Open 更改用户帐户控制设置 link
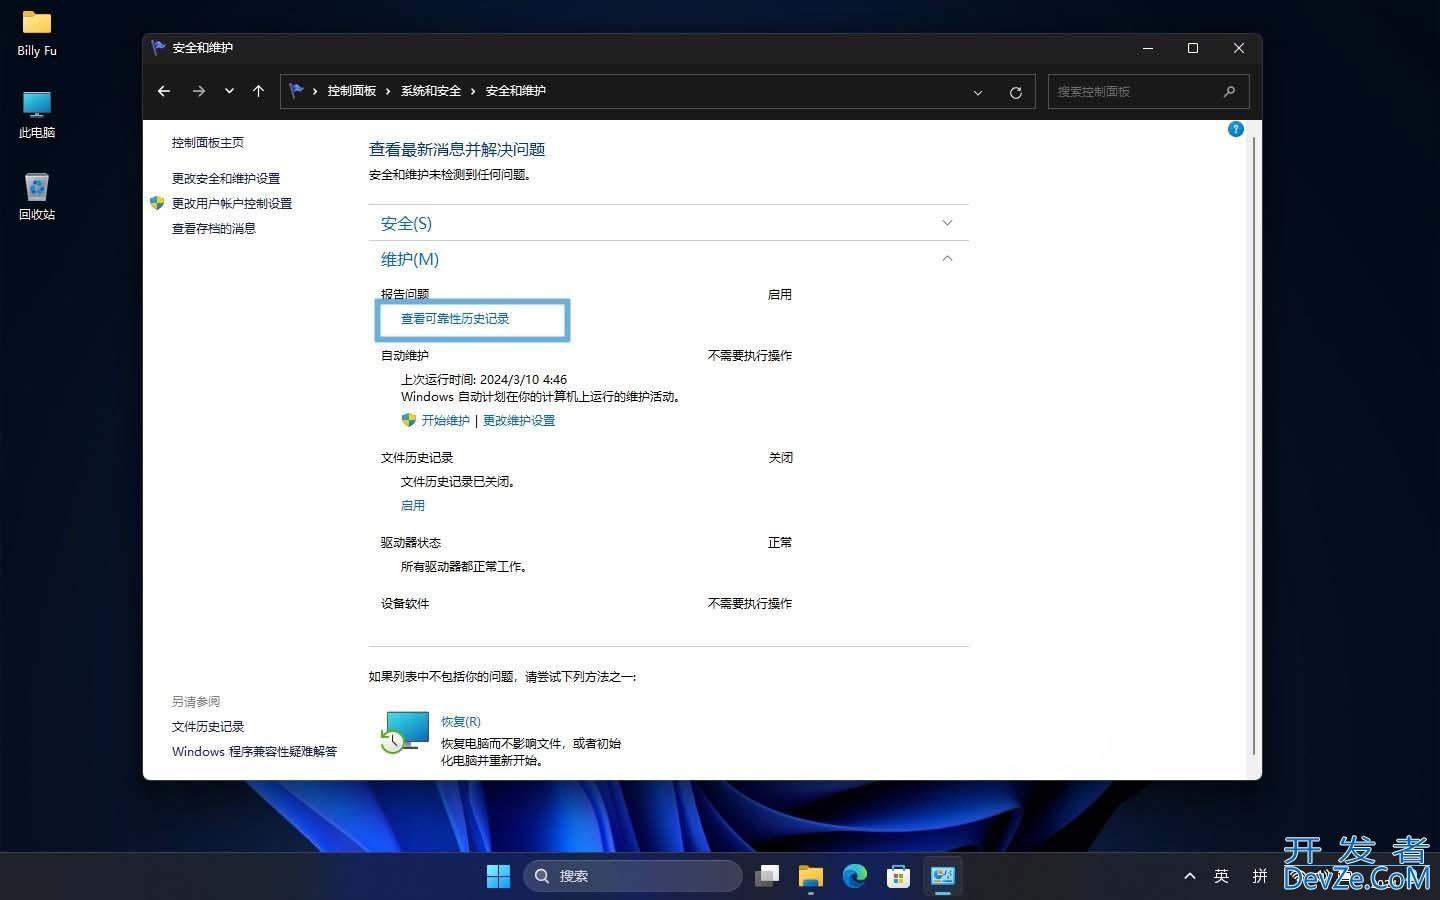 tap(232, 203)
